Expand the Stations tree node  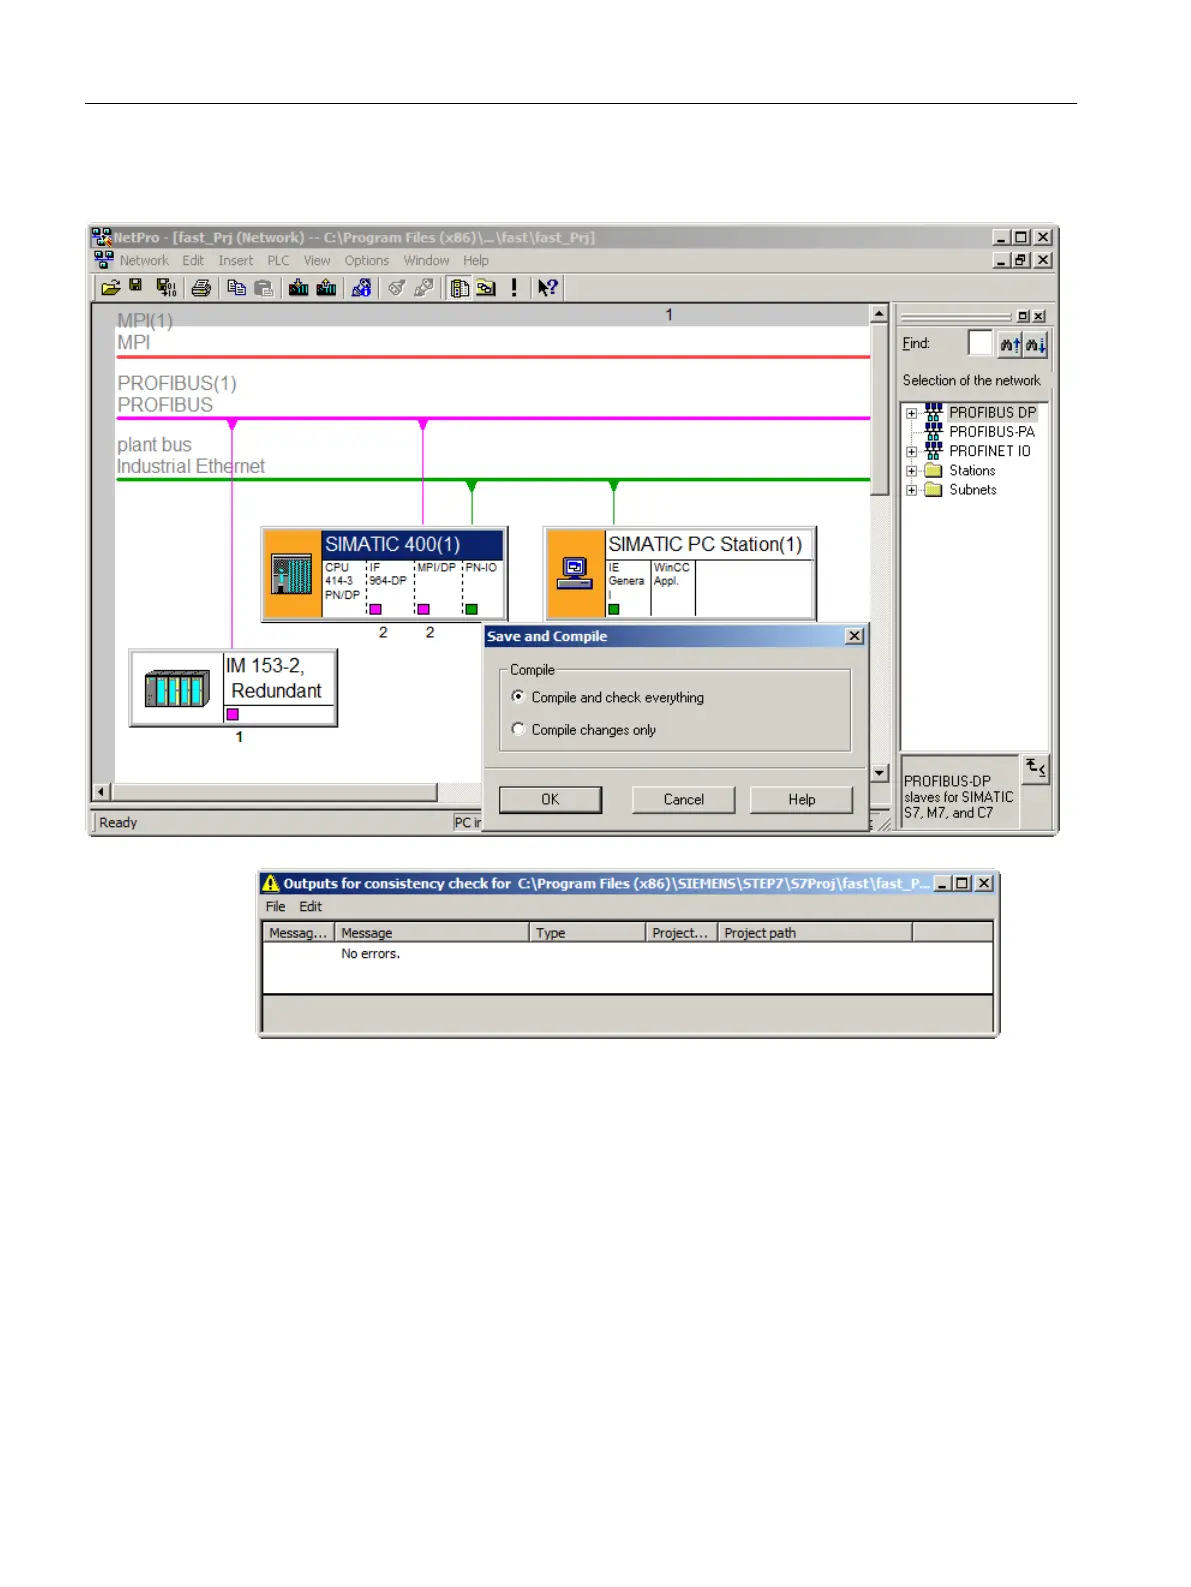pyautogui.click(x=911, y=471)
